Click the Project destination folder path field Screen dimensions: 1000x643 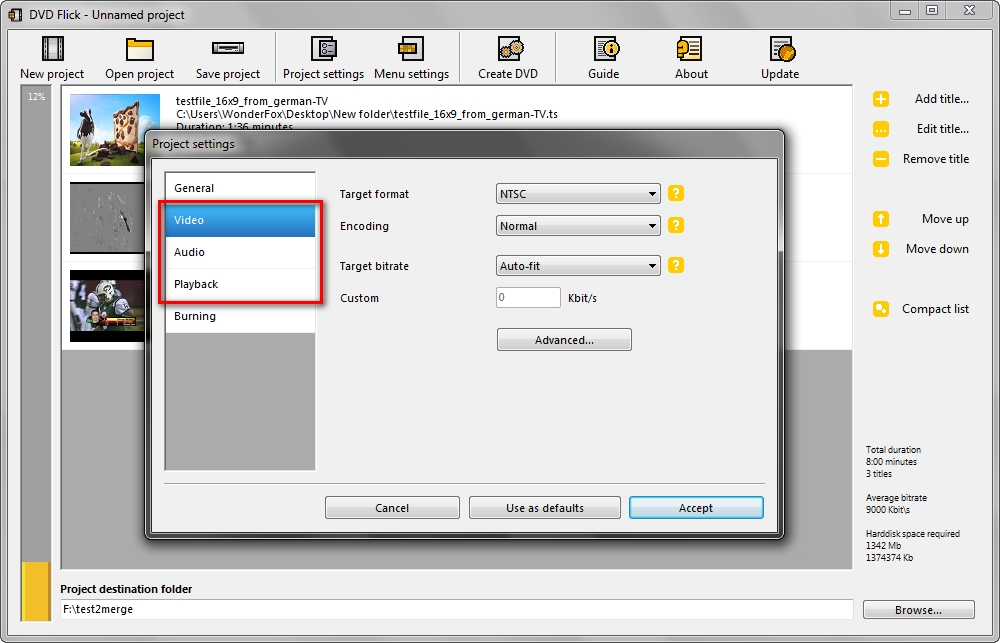coord(457,609)
